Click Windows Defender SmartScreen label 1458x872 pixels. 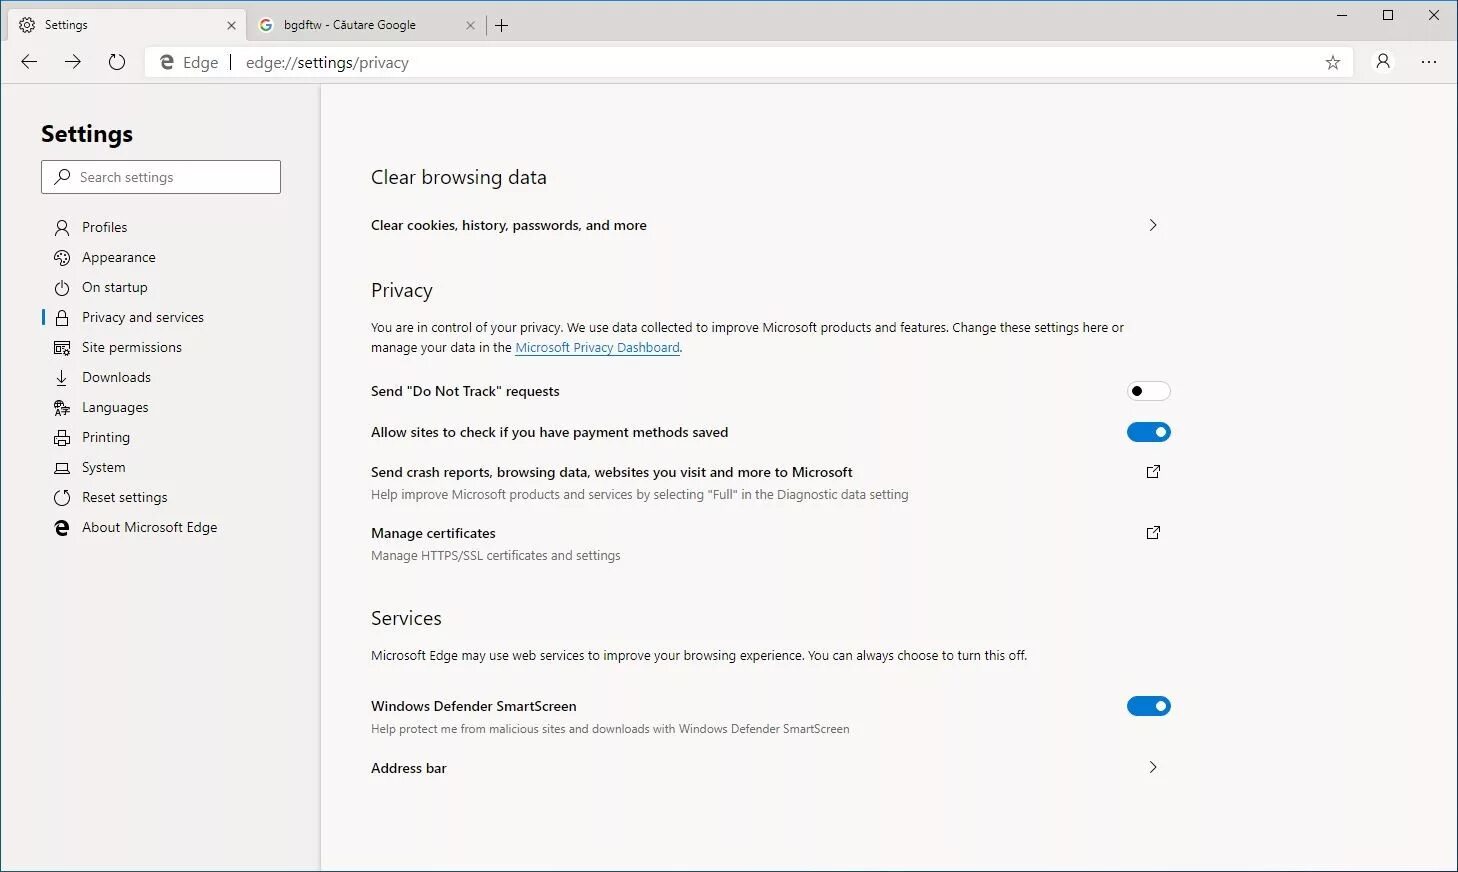(474, 706)
